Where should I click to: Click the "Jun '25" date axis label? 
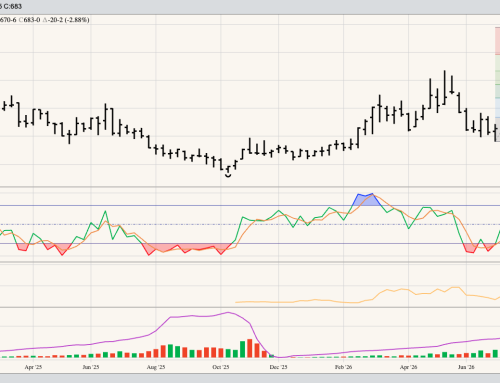91,367
